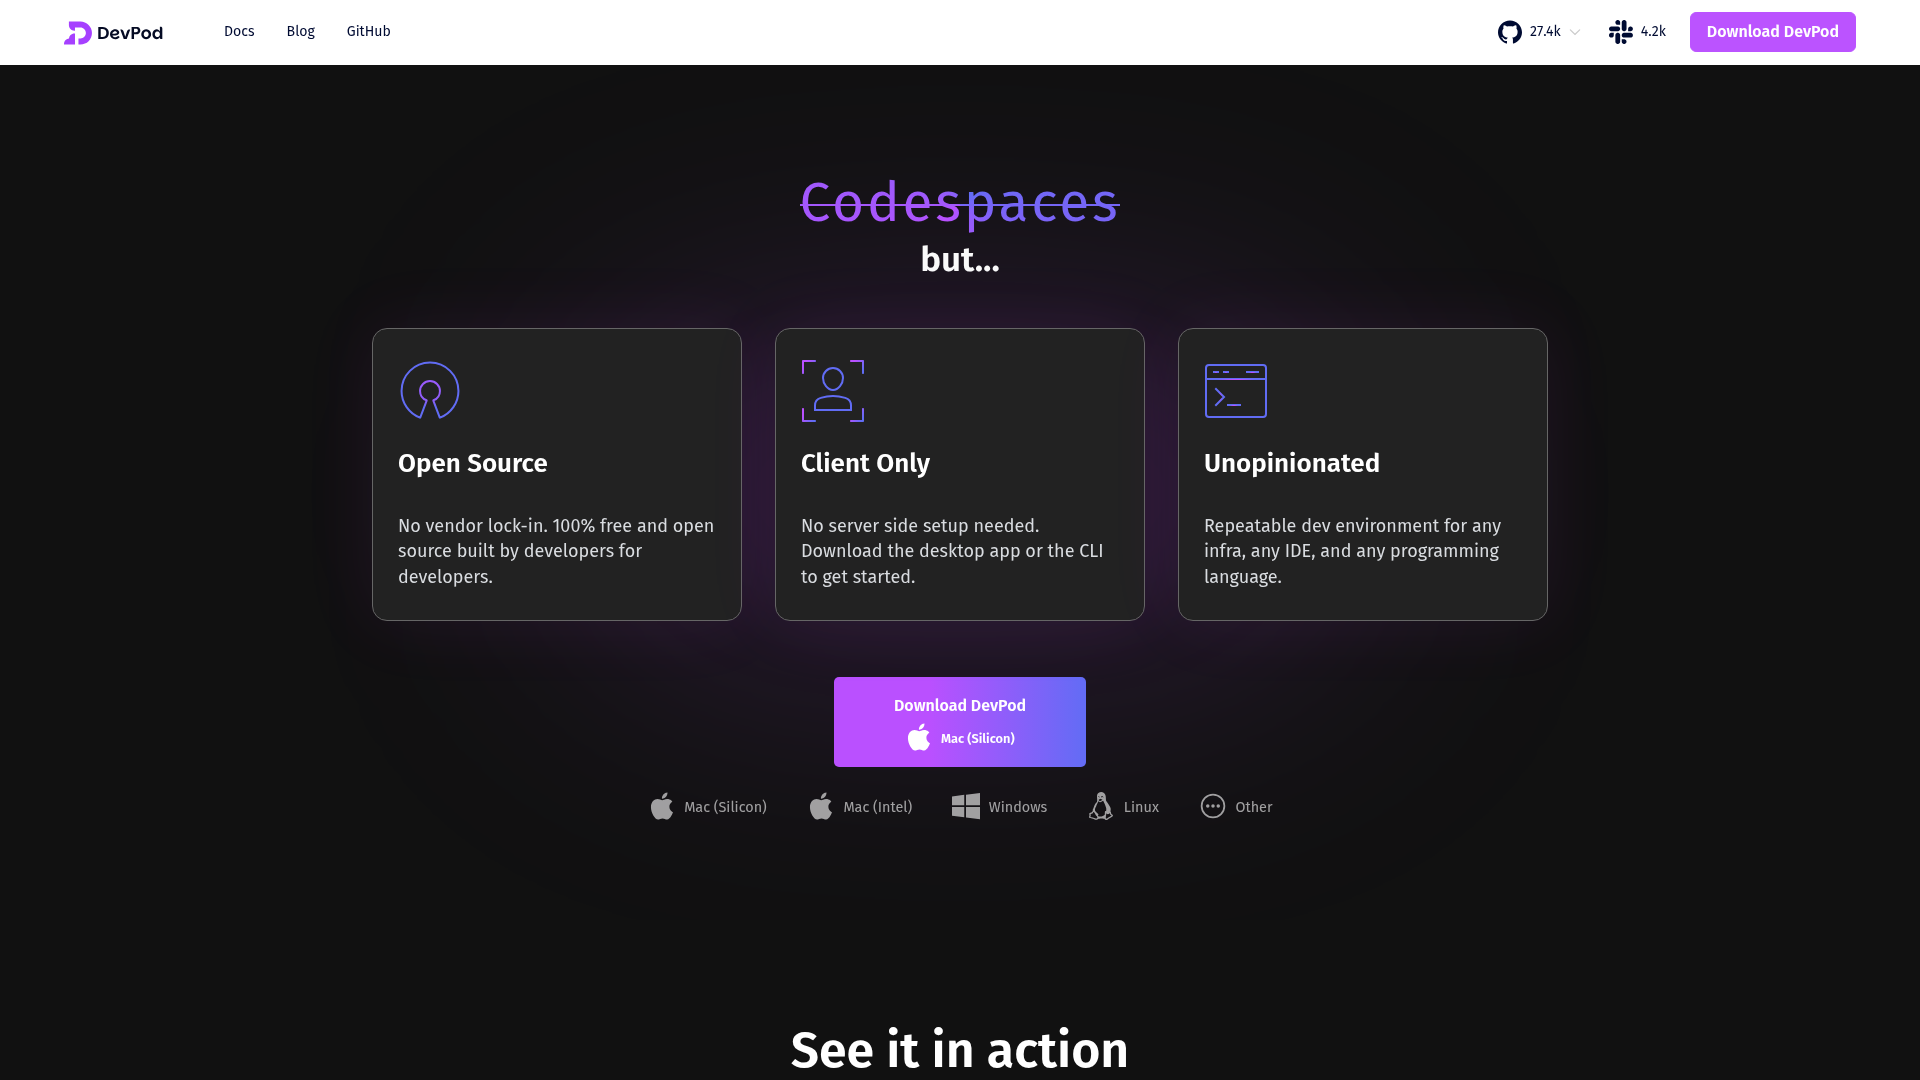The width and height of the screenshot is (1920, 1080).
Task: Select the Windows logo download icon
Action: [965, 806]
